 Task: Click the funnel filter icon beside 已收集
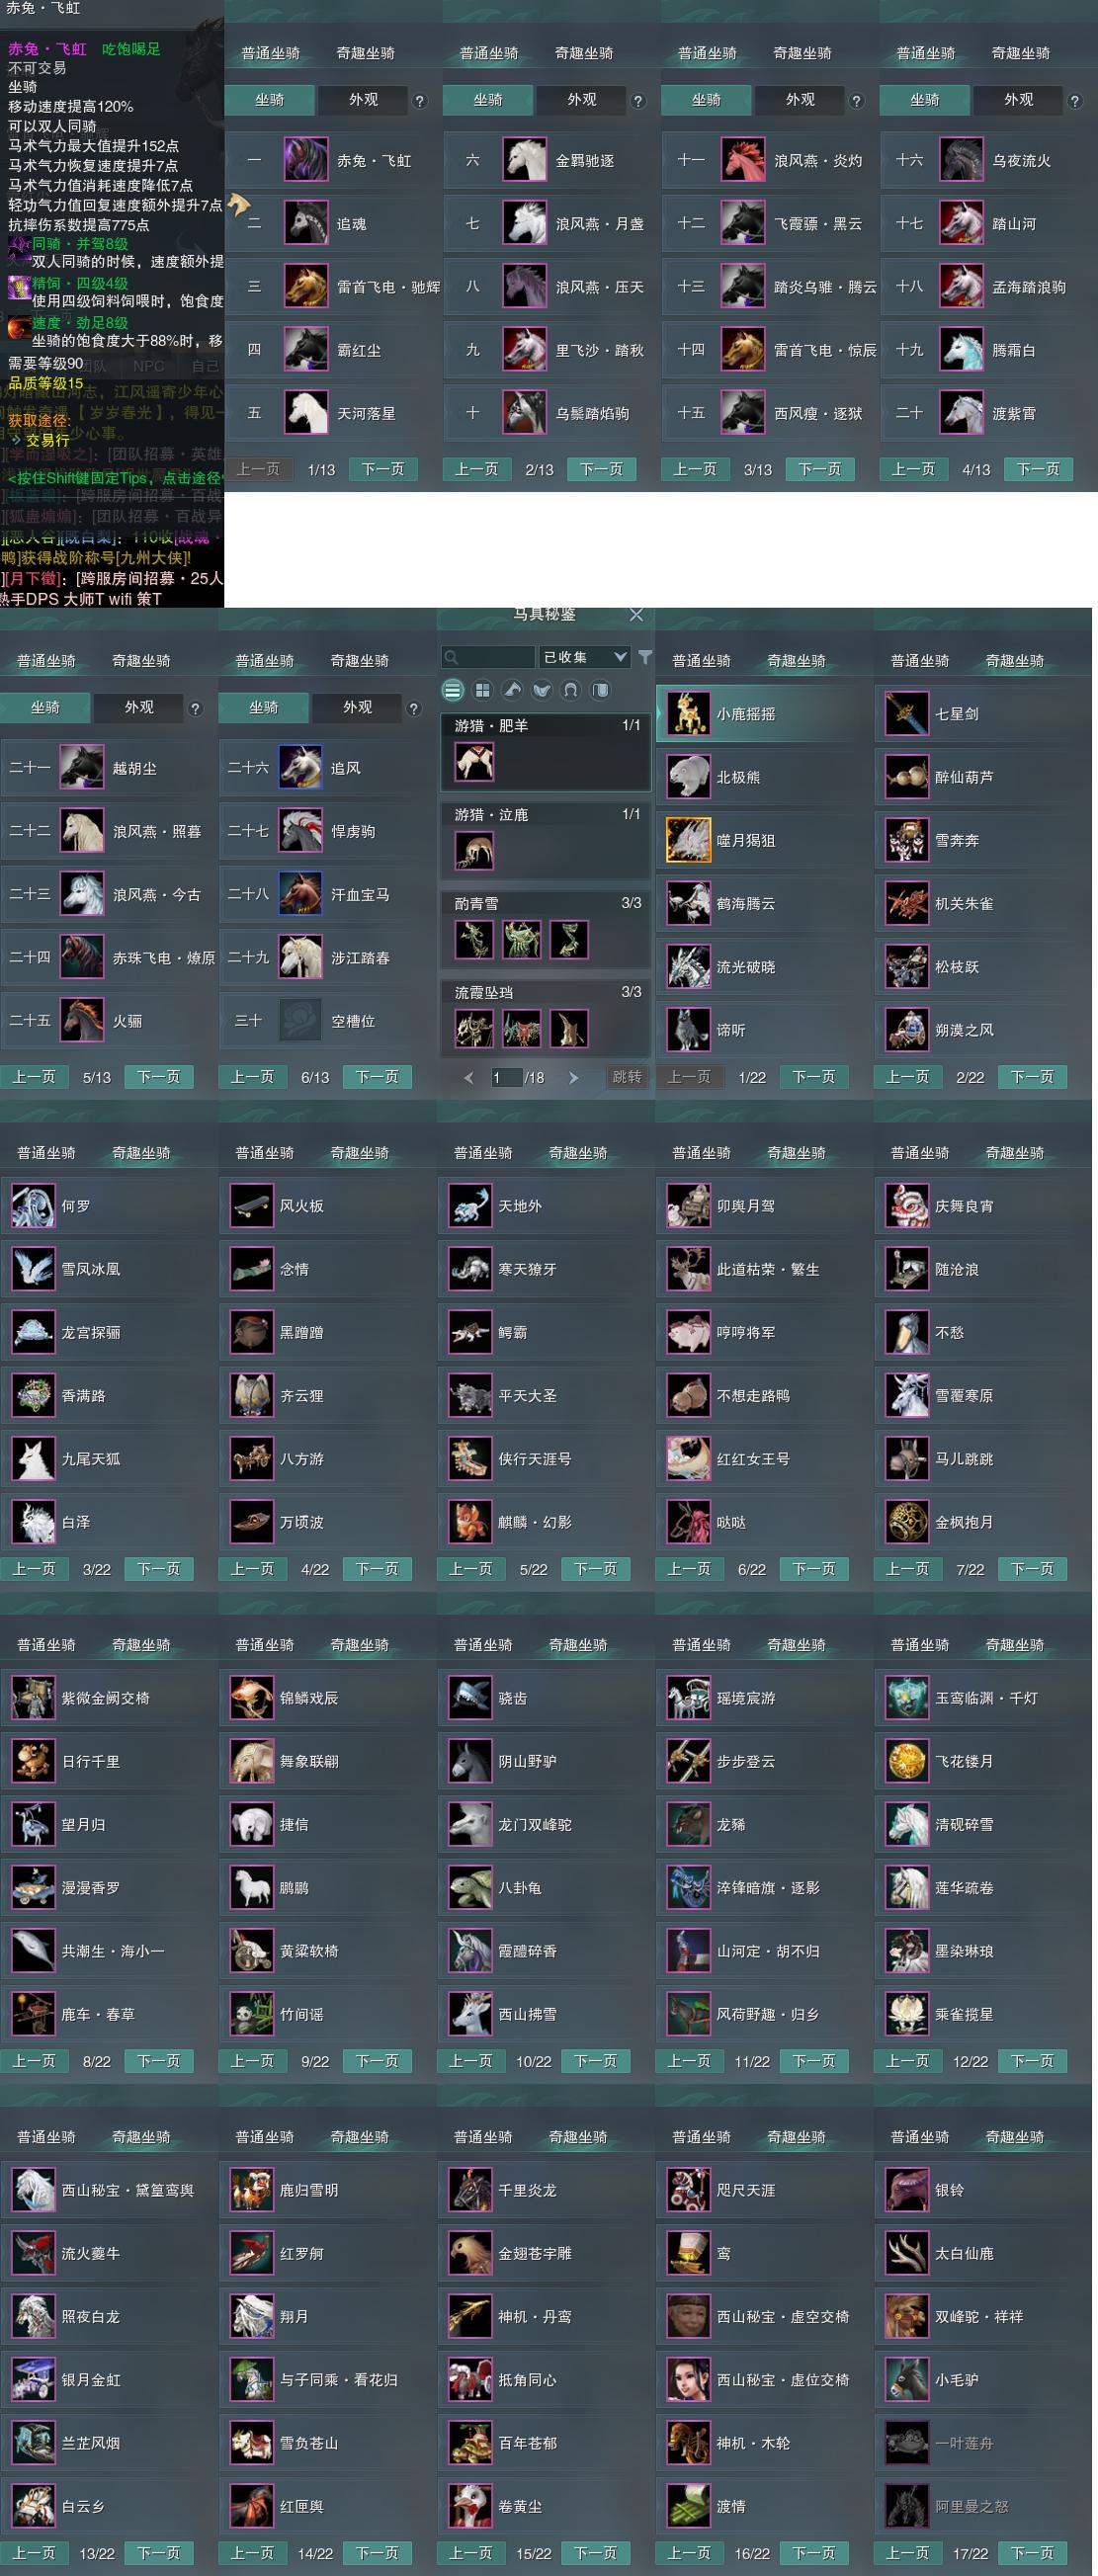pyautogui.click(x=645, y=657)
